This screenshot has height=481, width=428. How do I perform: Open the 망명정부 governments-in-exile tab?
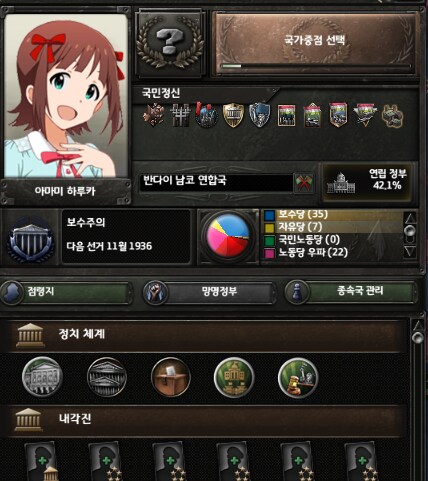(x=209, y=292)
